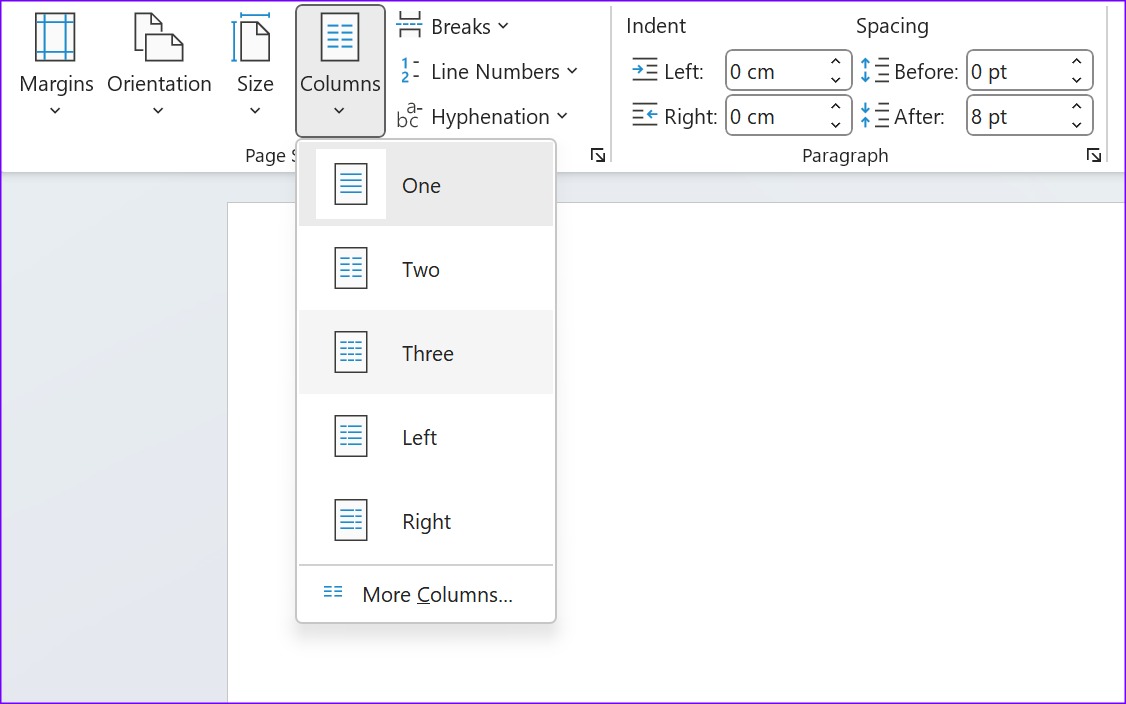Choose the One column layout
The image size is (1126, 704).
tap(426, 185)
